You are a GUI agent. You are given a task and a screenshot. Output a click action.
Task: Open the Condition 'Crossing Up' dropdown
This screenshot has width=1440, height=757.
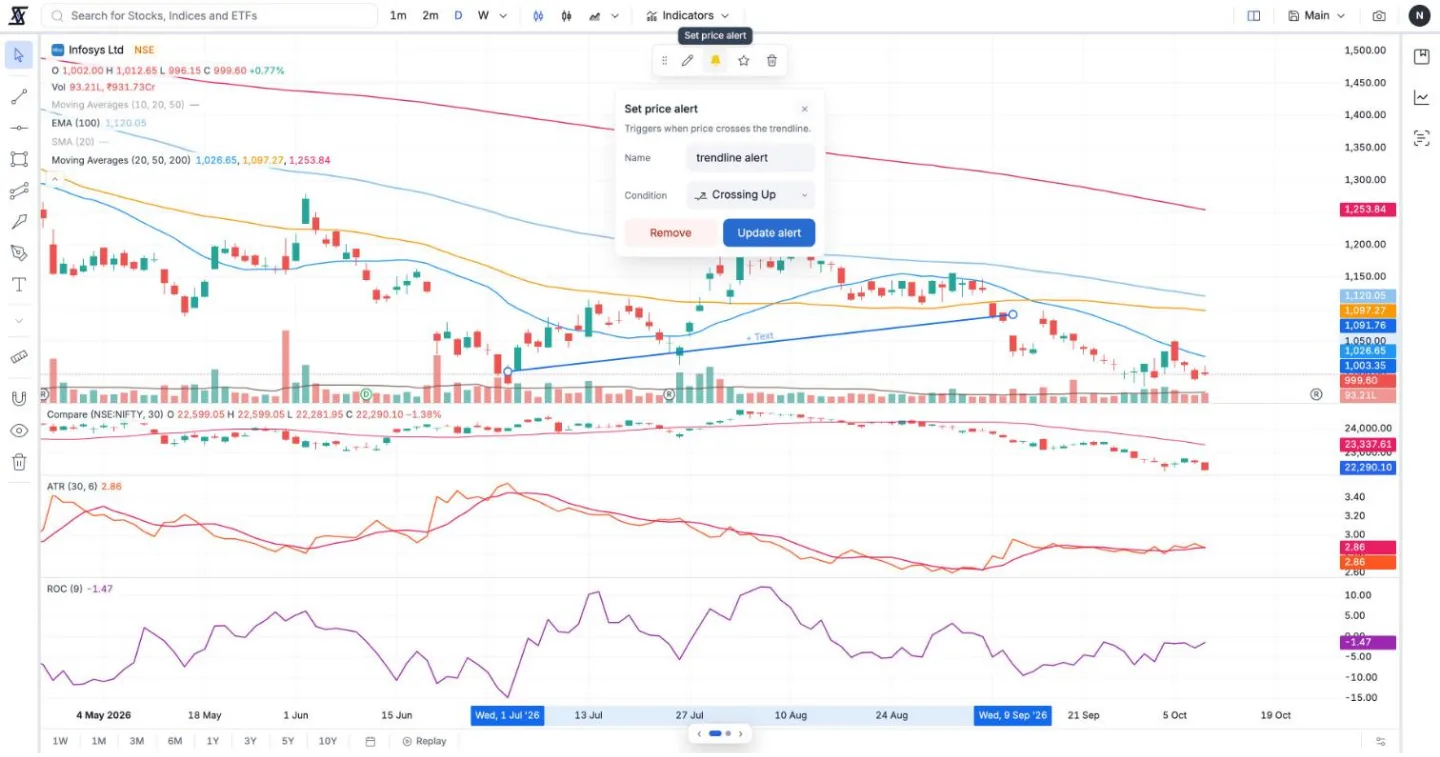(751, 195)
